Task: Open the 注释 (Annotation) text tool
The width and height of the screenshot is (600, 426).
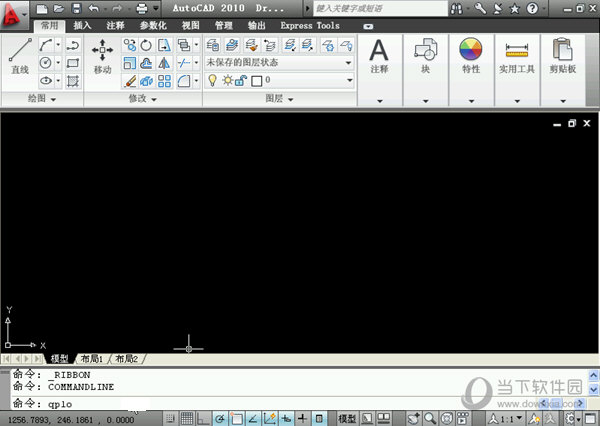Action: click(x=379, y=56)
